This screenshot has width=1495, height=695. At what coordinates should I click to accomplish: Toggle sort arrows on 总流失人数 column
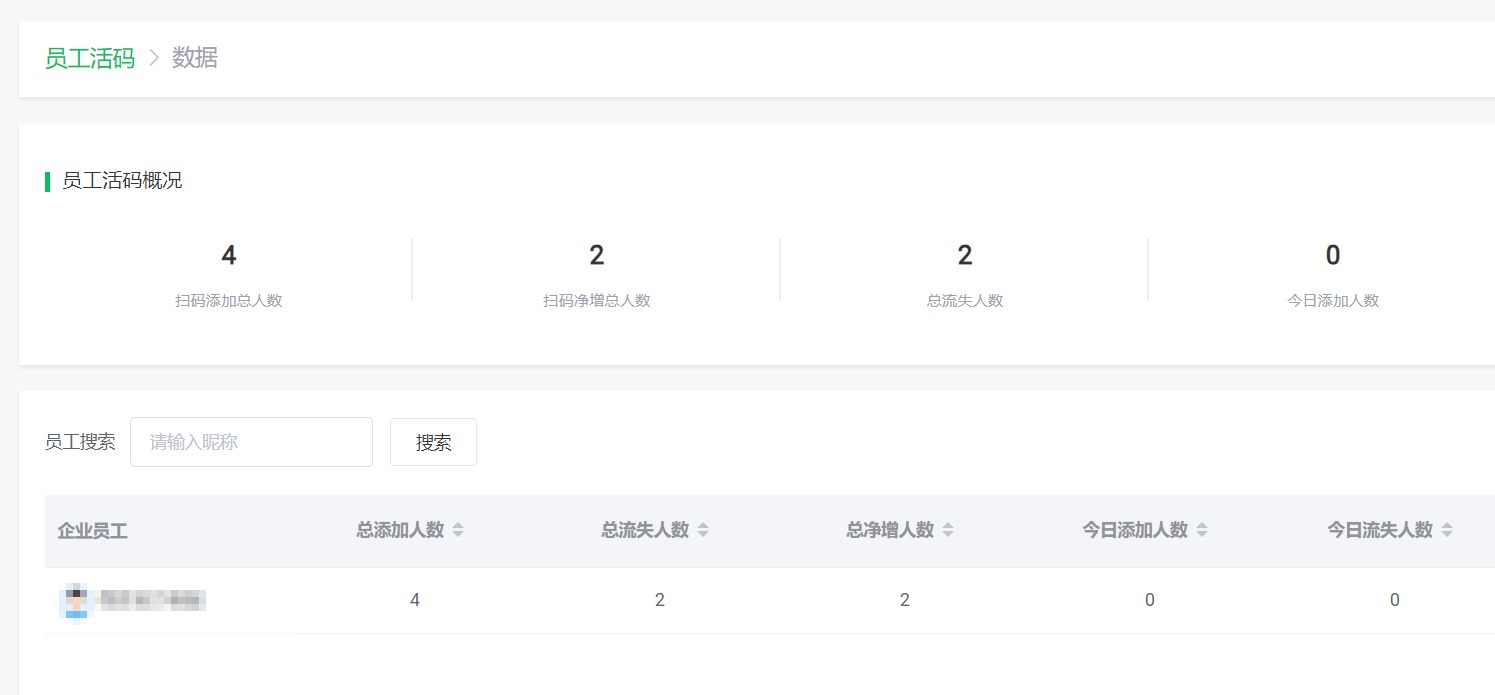703,530
